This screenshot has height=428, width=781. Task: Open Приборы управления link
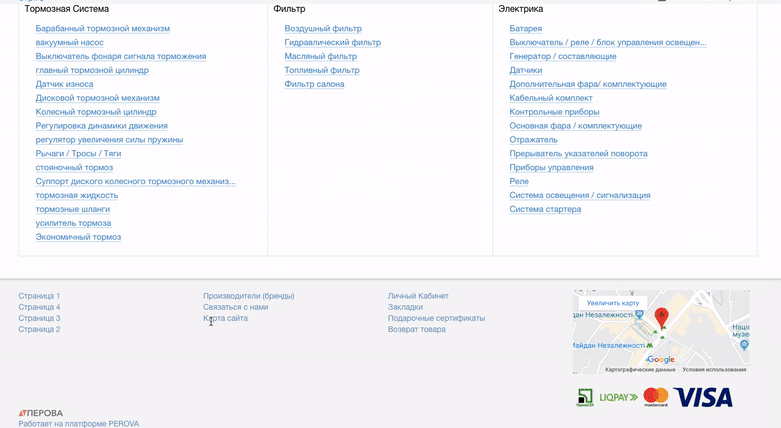[x=551, y=167]
